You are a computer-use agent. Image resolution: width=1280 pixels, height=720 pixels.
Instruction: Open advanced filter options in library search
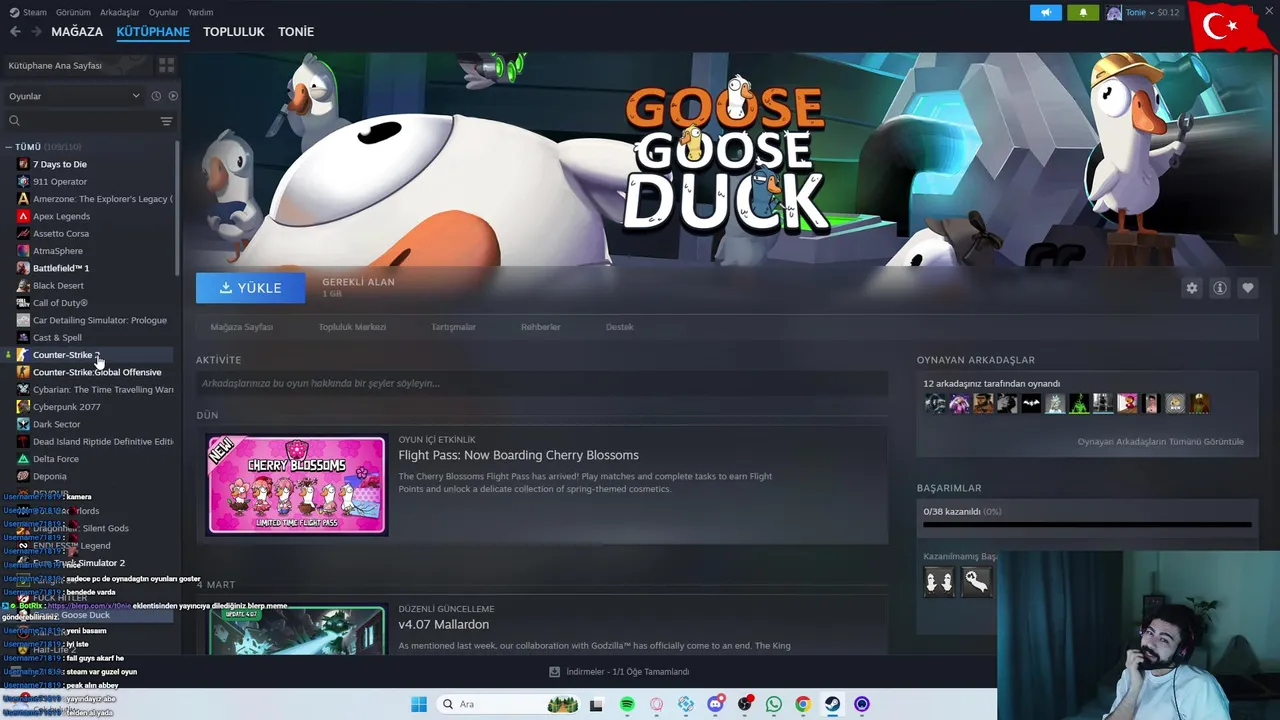(167, 121)
